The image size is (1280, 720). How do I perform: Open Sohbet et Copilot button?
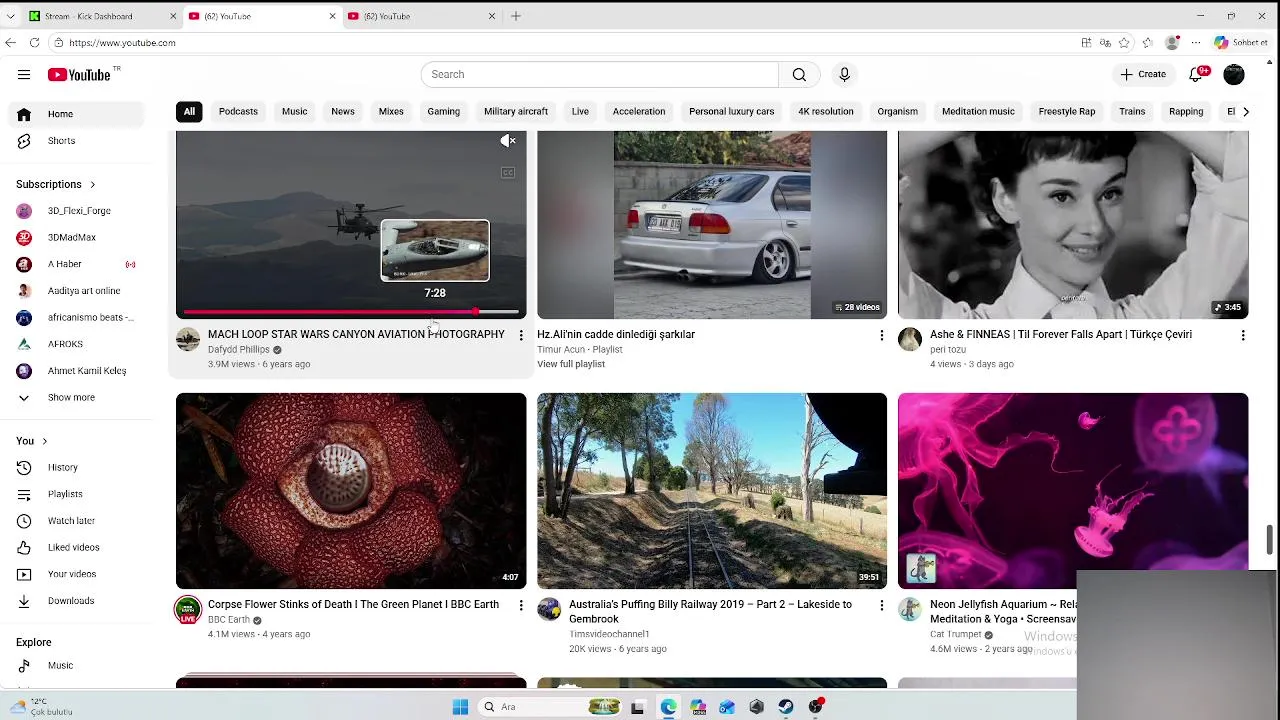(1241, 42)
